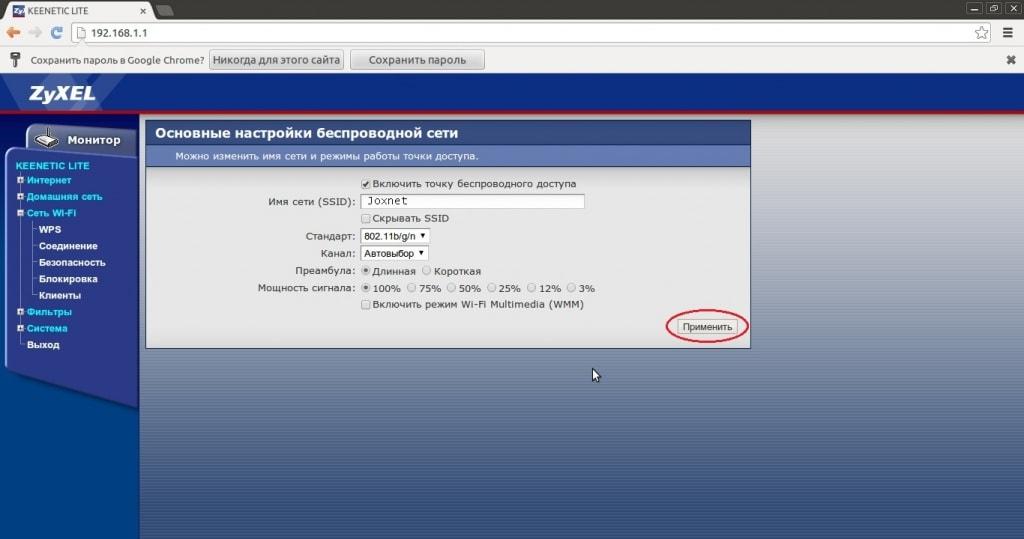This screenshot has width=1024, height=539.
Task: Set signal power to 3%
Action: point(571,287)
